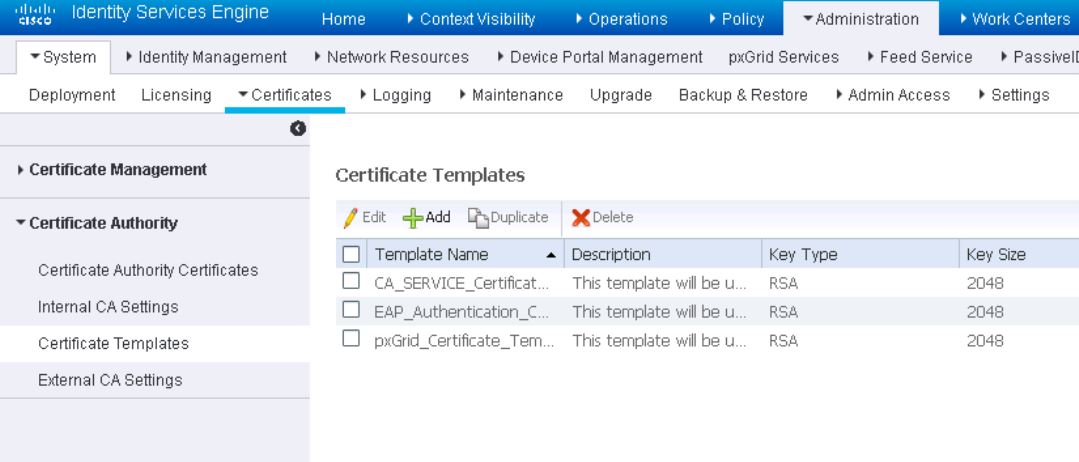
Task: Open pxGrid_Certificate_Tem... template name
Action: 464,342
